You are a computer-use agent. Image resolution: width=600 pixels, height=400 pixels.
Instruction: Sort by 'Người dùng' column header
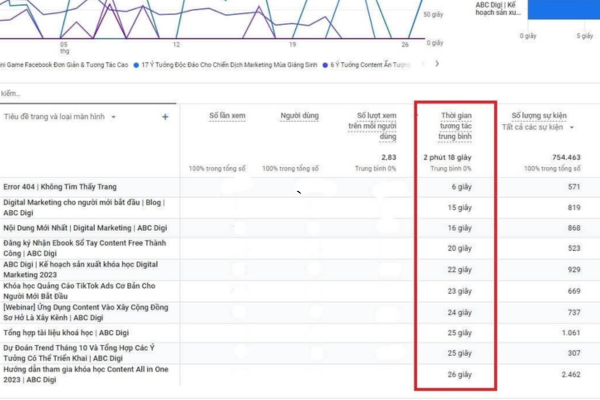point(299,116)
